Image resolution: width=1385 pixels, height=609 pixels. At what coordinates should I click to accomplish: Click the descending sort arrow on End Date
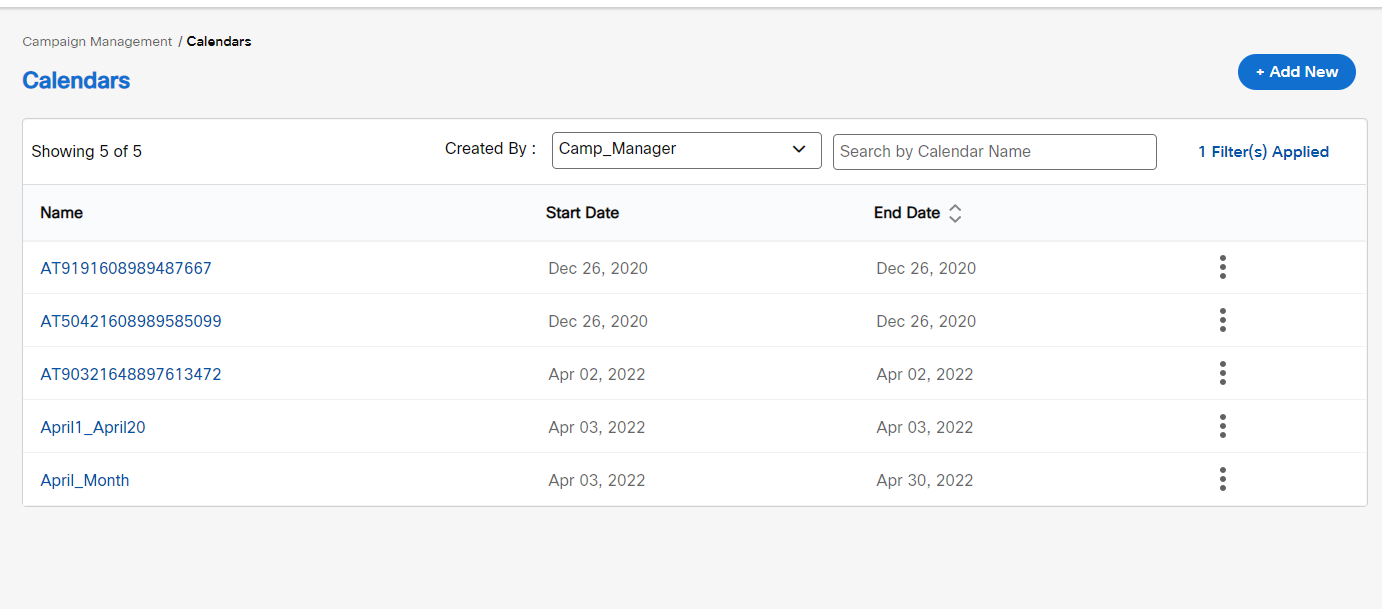(x=955, y=218)
